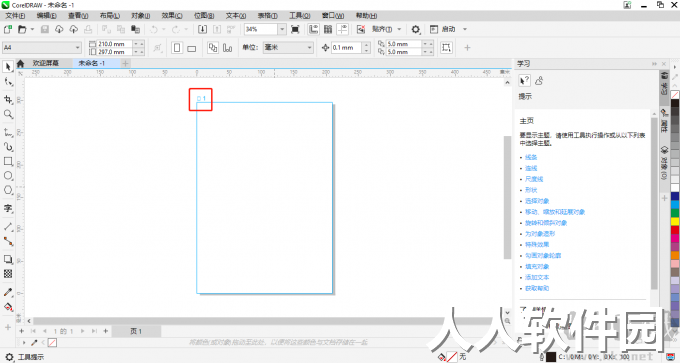Toggle show rulers button in toolbar

tap(314, 29)
